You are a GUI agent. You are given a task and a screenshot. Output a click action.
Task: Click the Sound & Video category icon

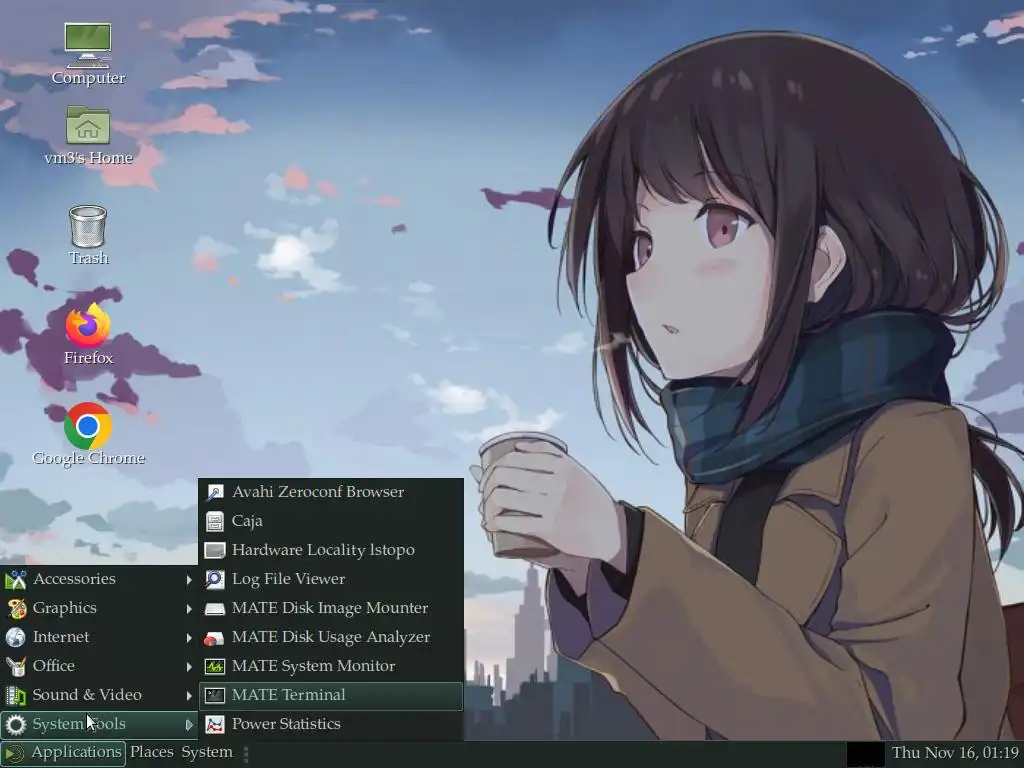coord(16,695)
